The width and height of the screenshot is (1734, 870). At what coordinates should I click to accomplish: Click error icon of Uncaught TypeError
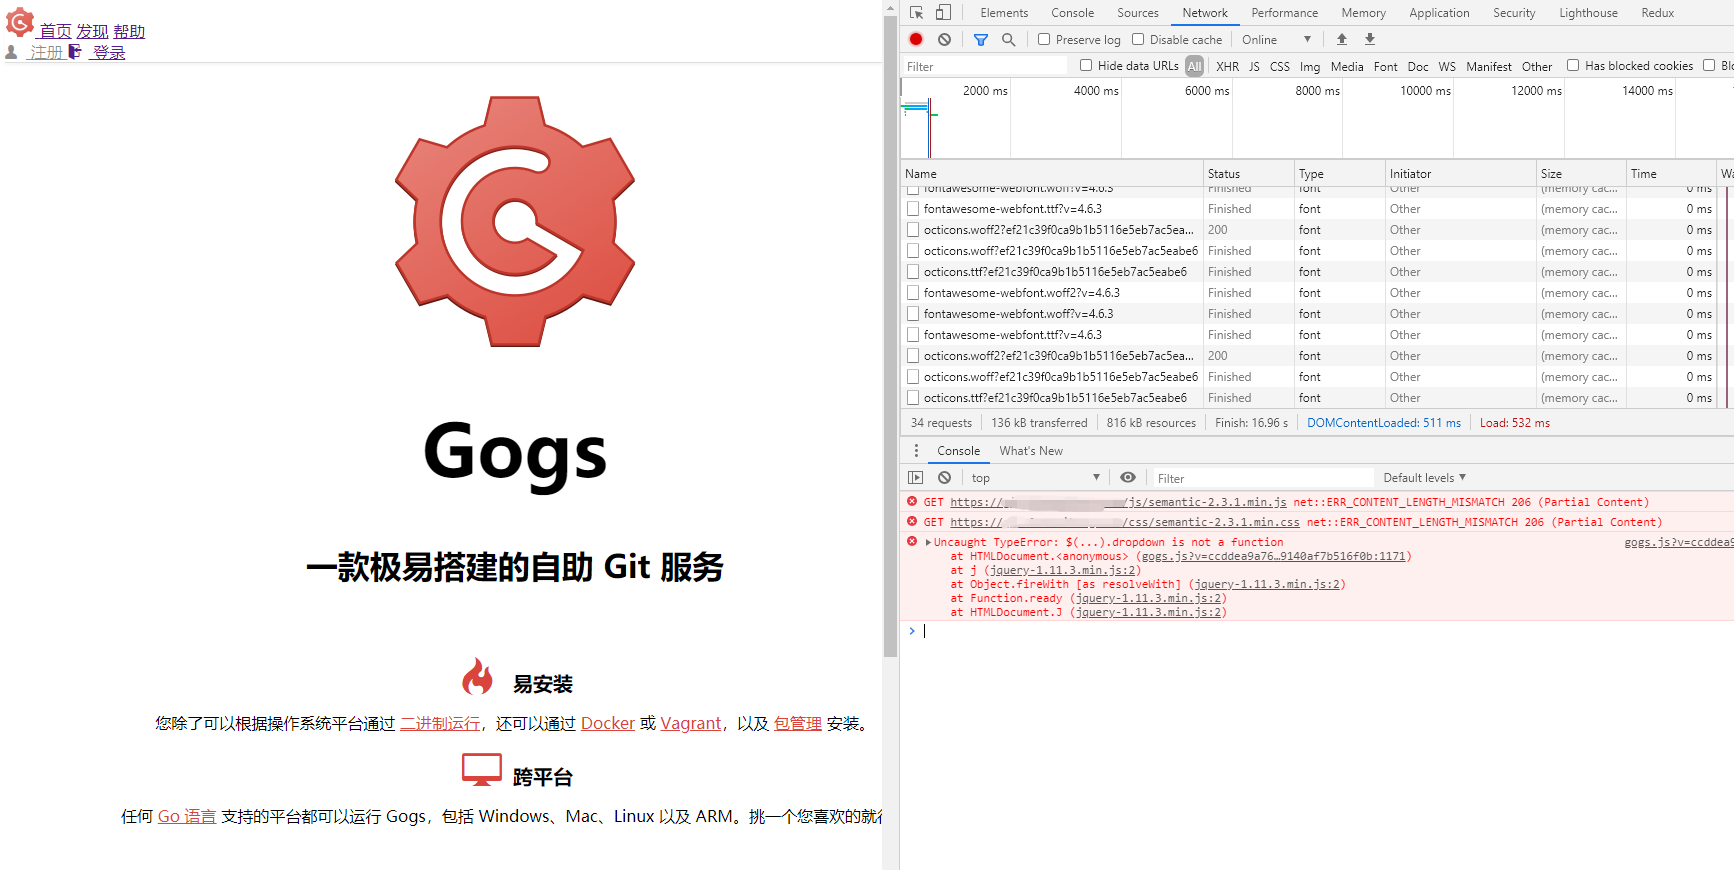click(912, 542)
